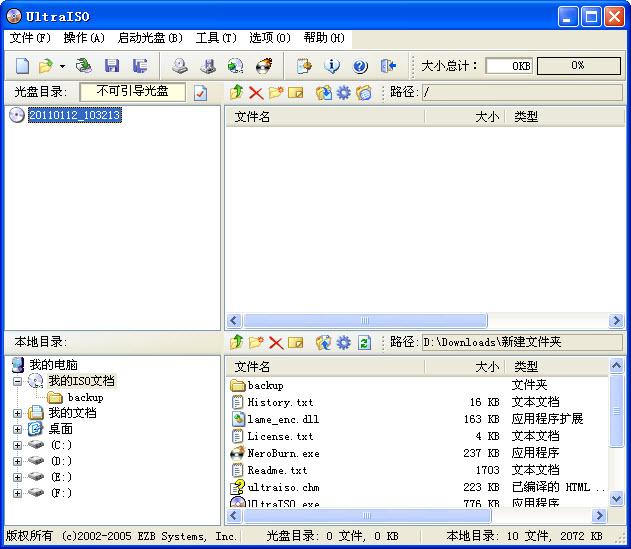
Task: Click the extract files icon in 光盘目录 toolbar
Action: click(x=324, y=93)
